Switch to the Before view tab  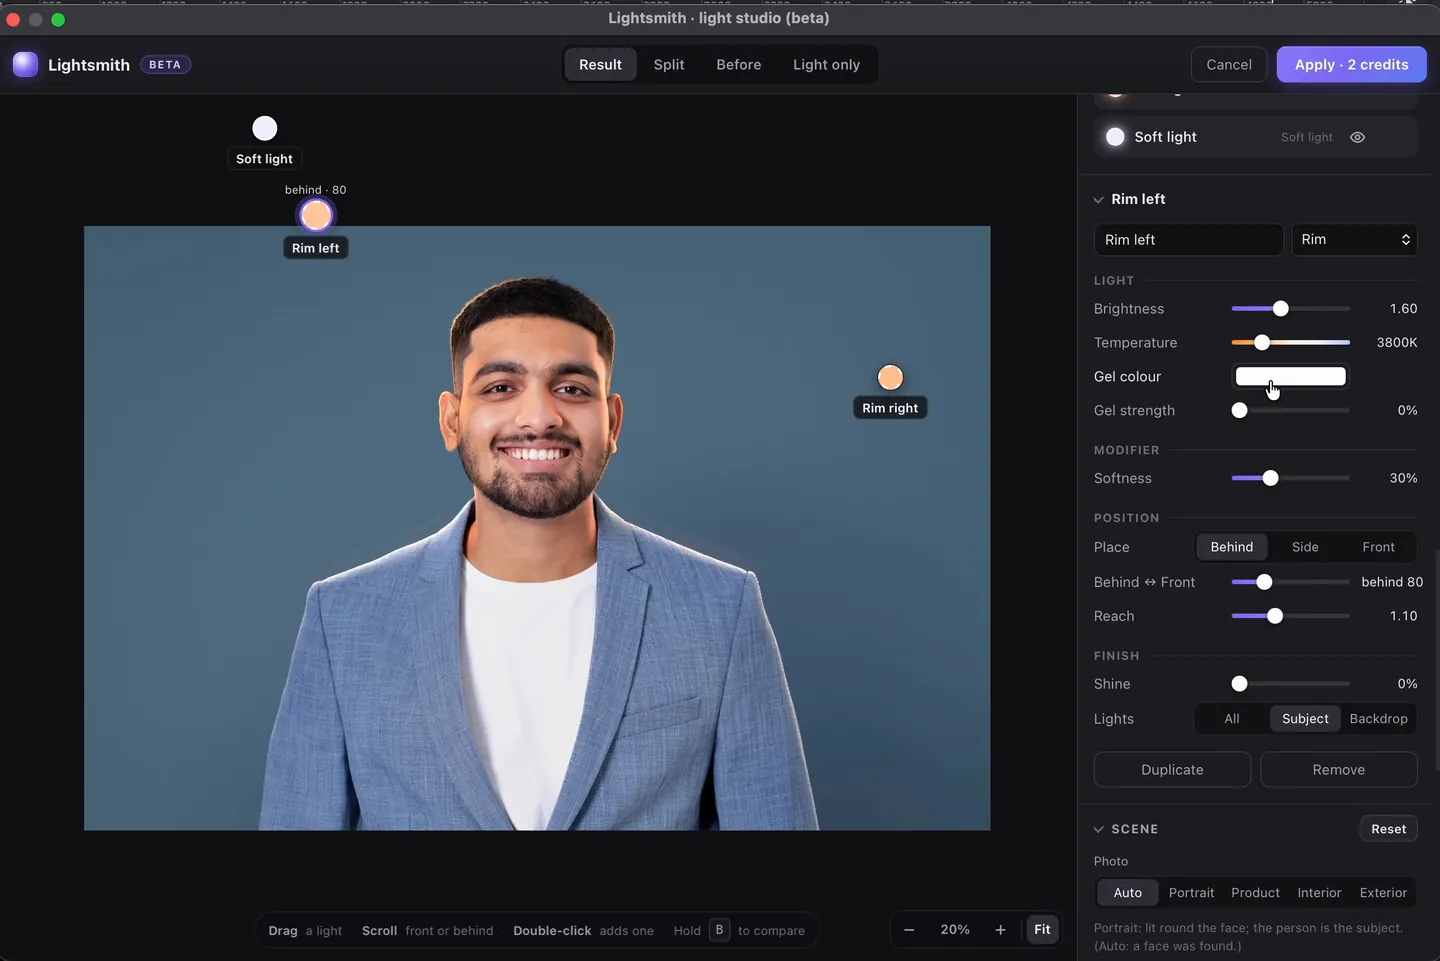tap(739, 65)
